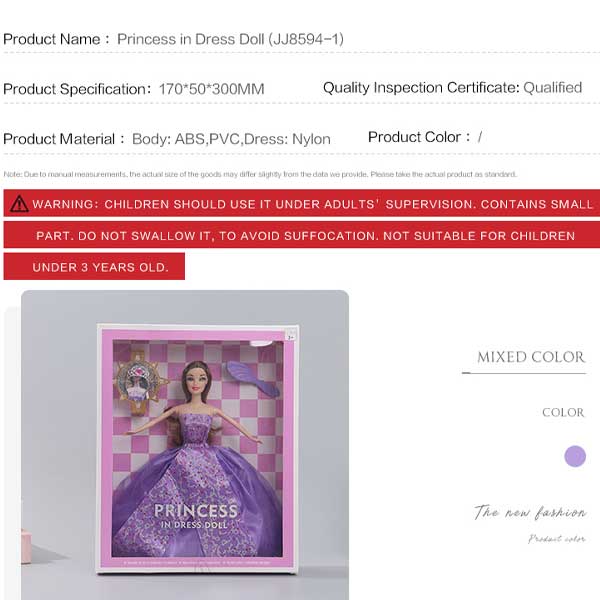
Task: Click the UNDER 3 YEARS OLD banner
Action: click(x=94, y=266)
